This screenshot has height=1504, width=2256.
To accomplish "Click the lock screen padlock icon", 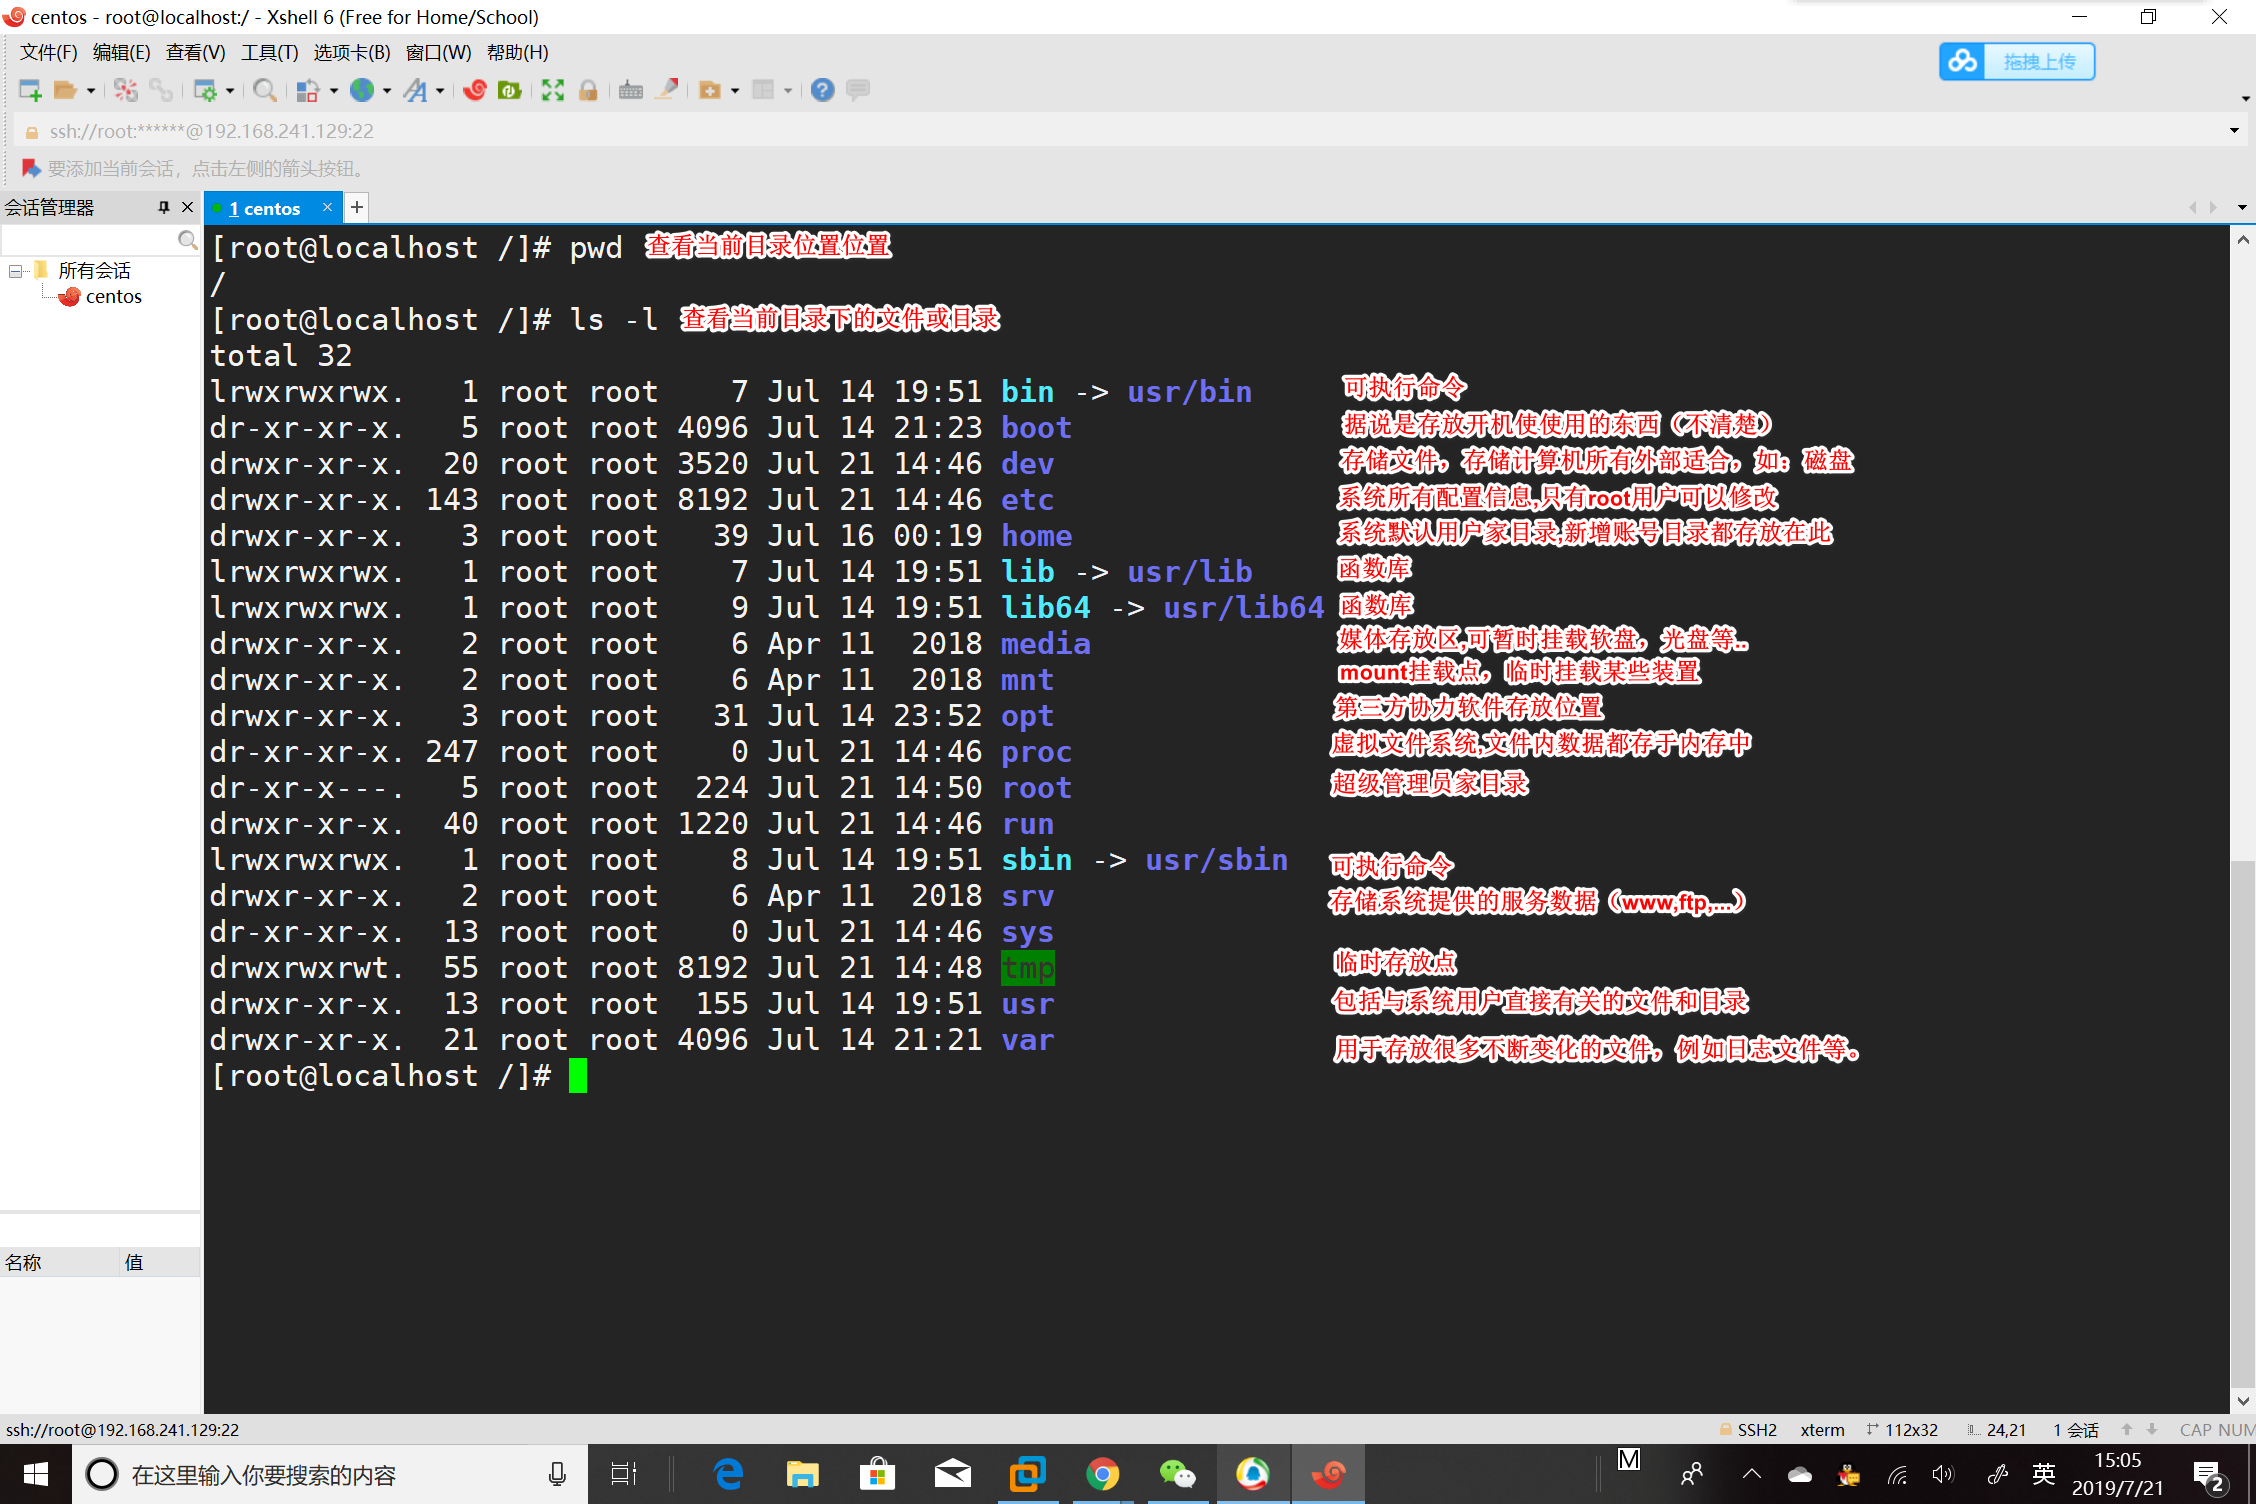I will pyautogui.click(x=588, y=91).
